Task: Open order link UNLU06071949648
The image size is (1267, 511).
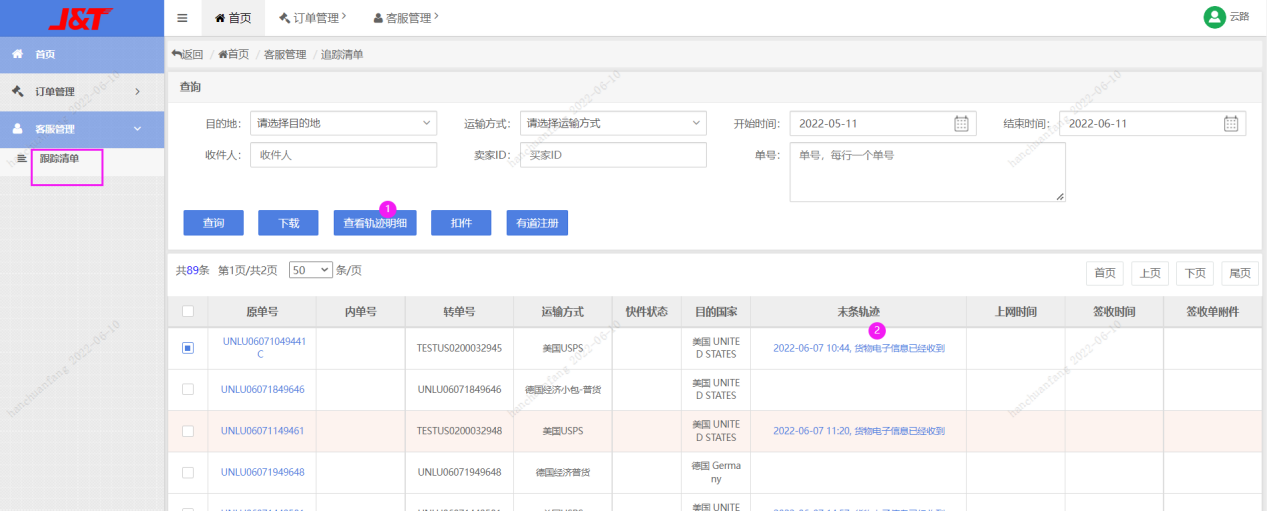Action: click(x=262, y=472)
